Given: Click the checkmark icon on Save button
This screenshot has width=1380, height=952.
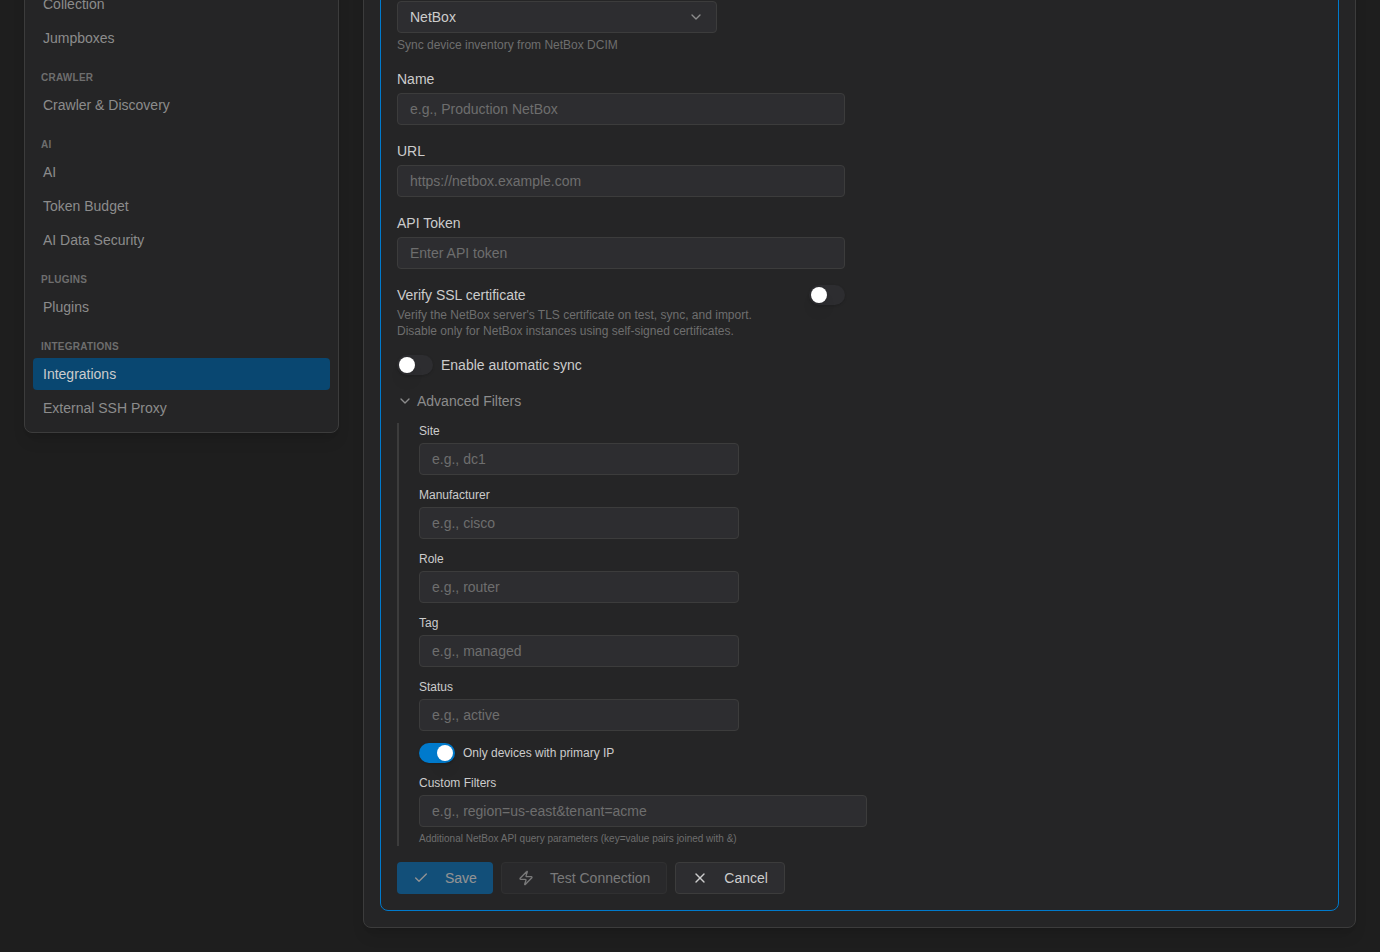Looking at the screenshot, I should (421, 878).
